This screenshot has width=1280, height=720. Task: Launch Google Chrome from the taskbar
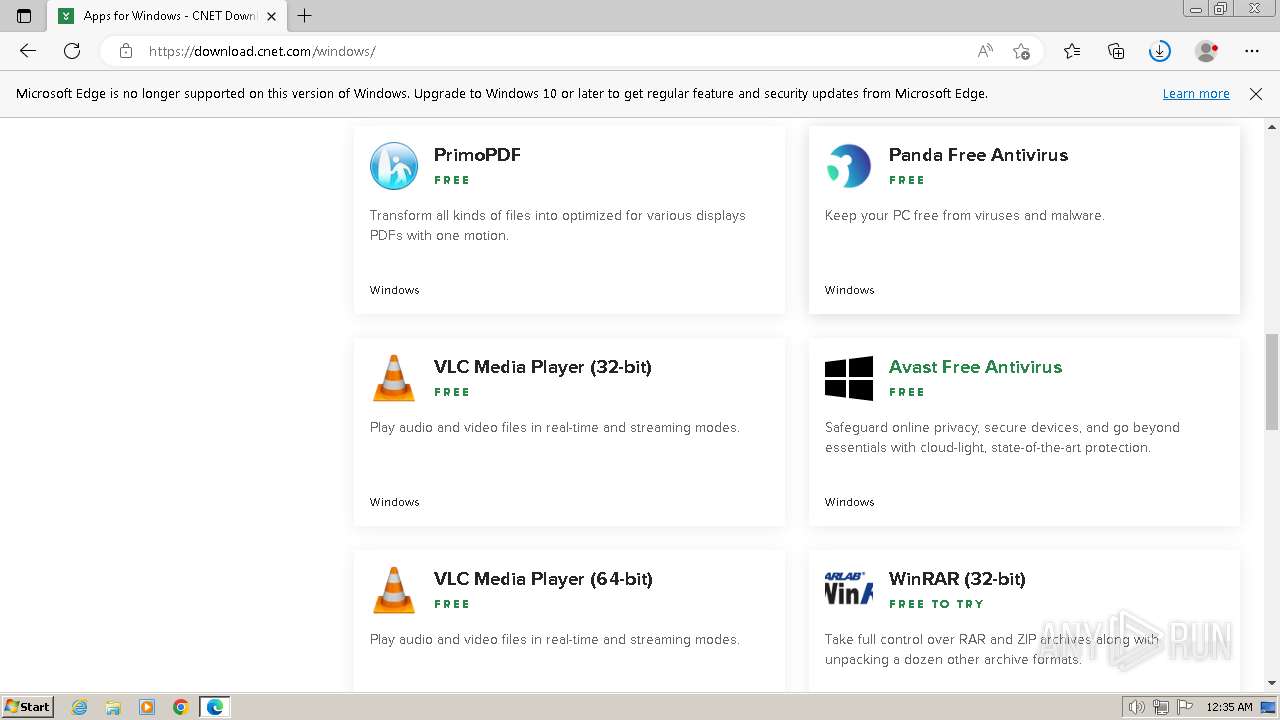coord(181,707)
